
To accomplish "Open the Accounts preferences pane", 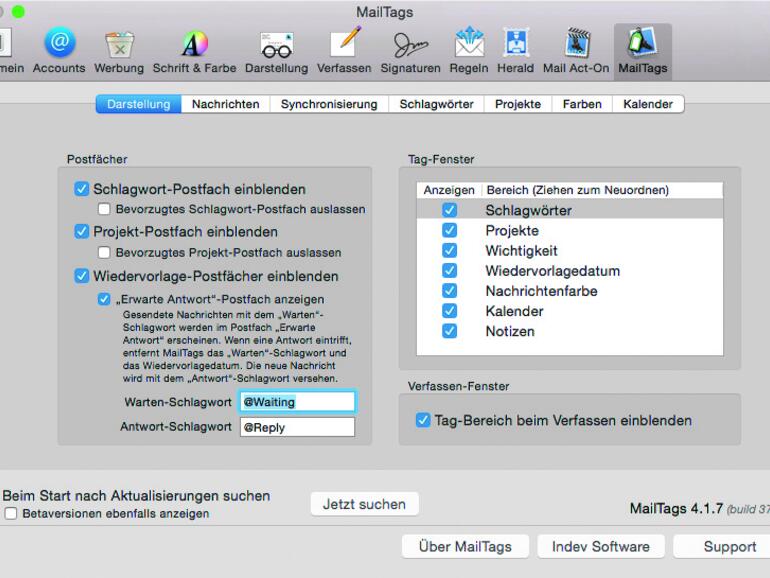I will click(59, 51).
